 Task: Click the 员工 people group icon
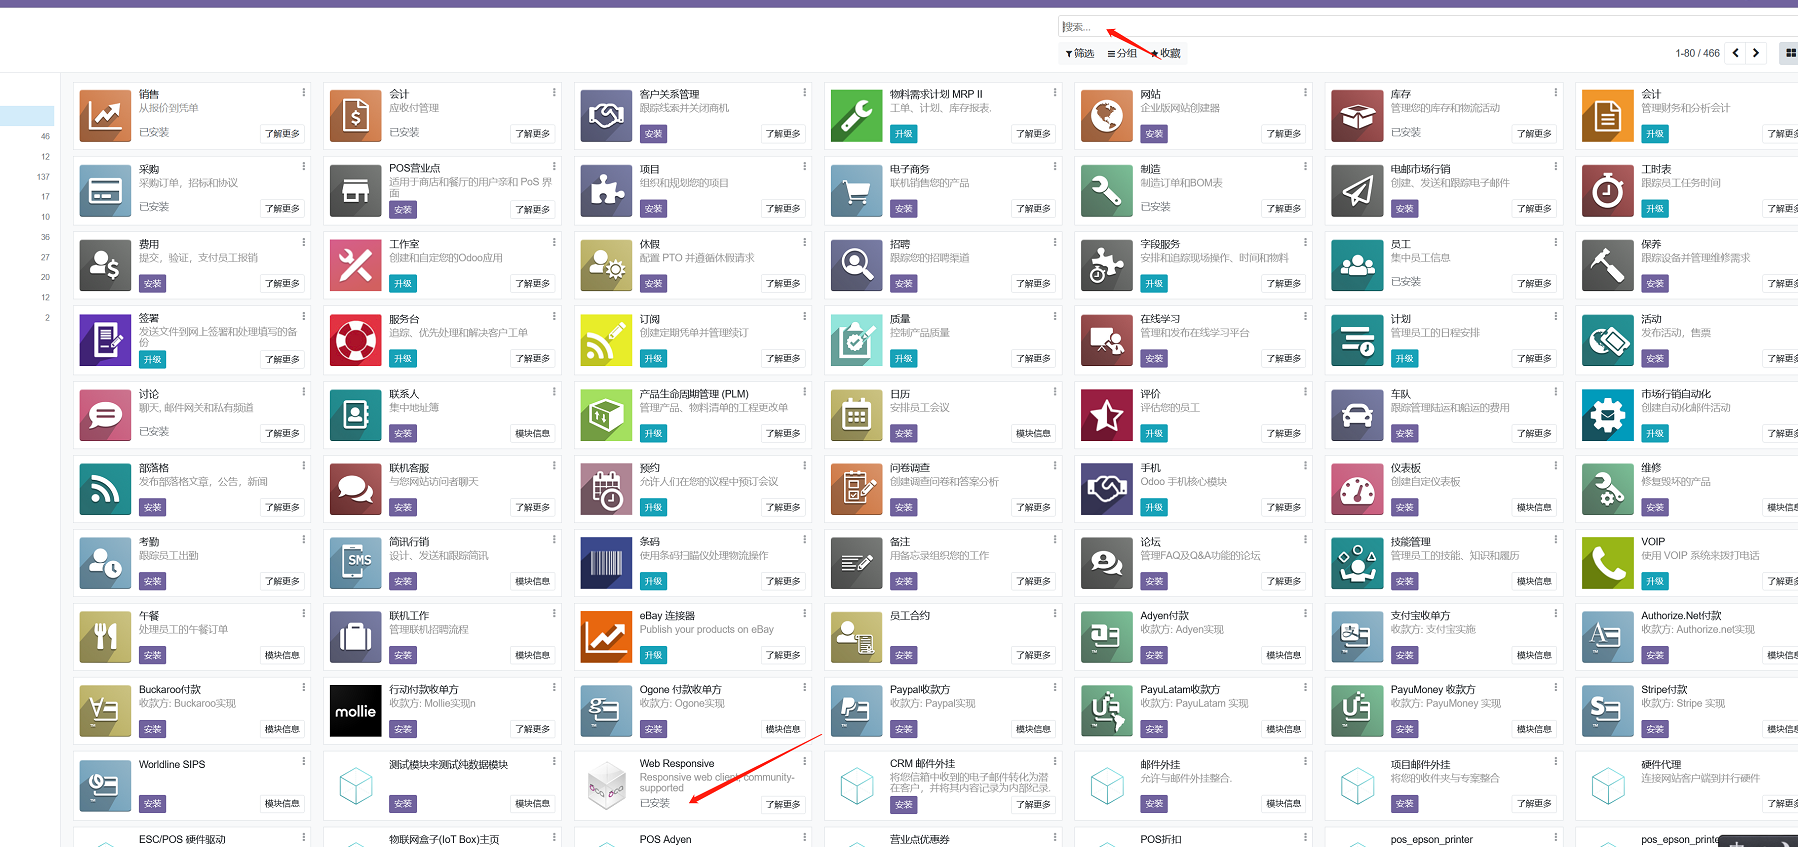coord(1357,266)
